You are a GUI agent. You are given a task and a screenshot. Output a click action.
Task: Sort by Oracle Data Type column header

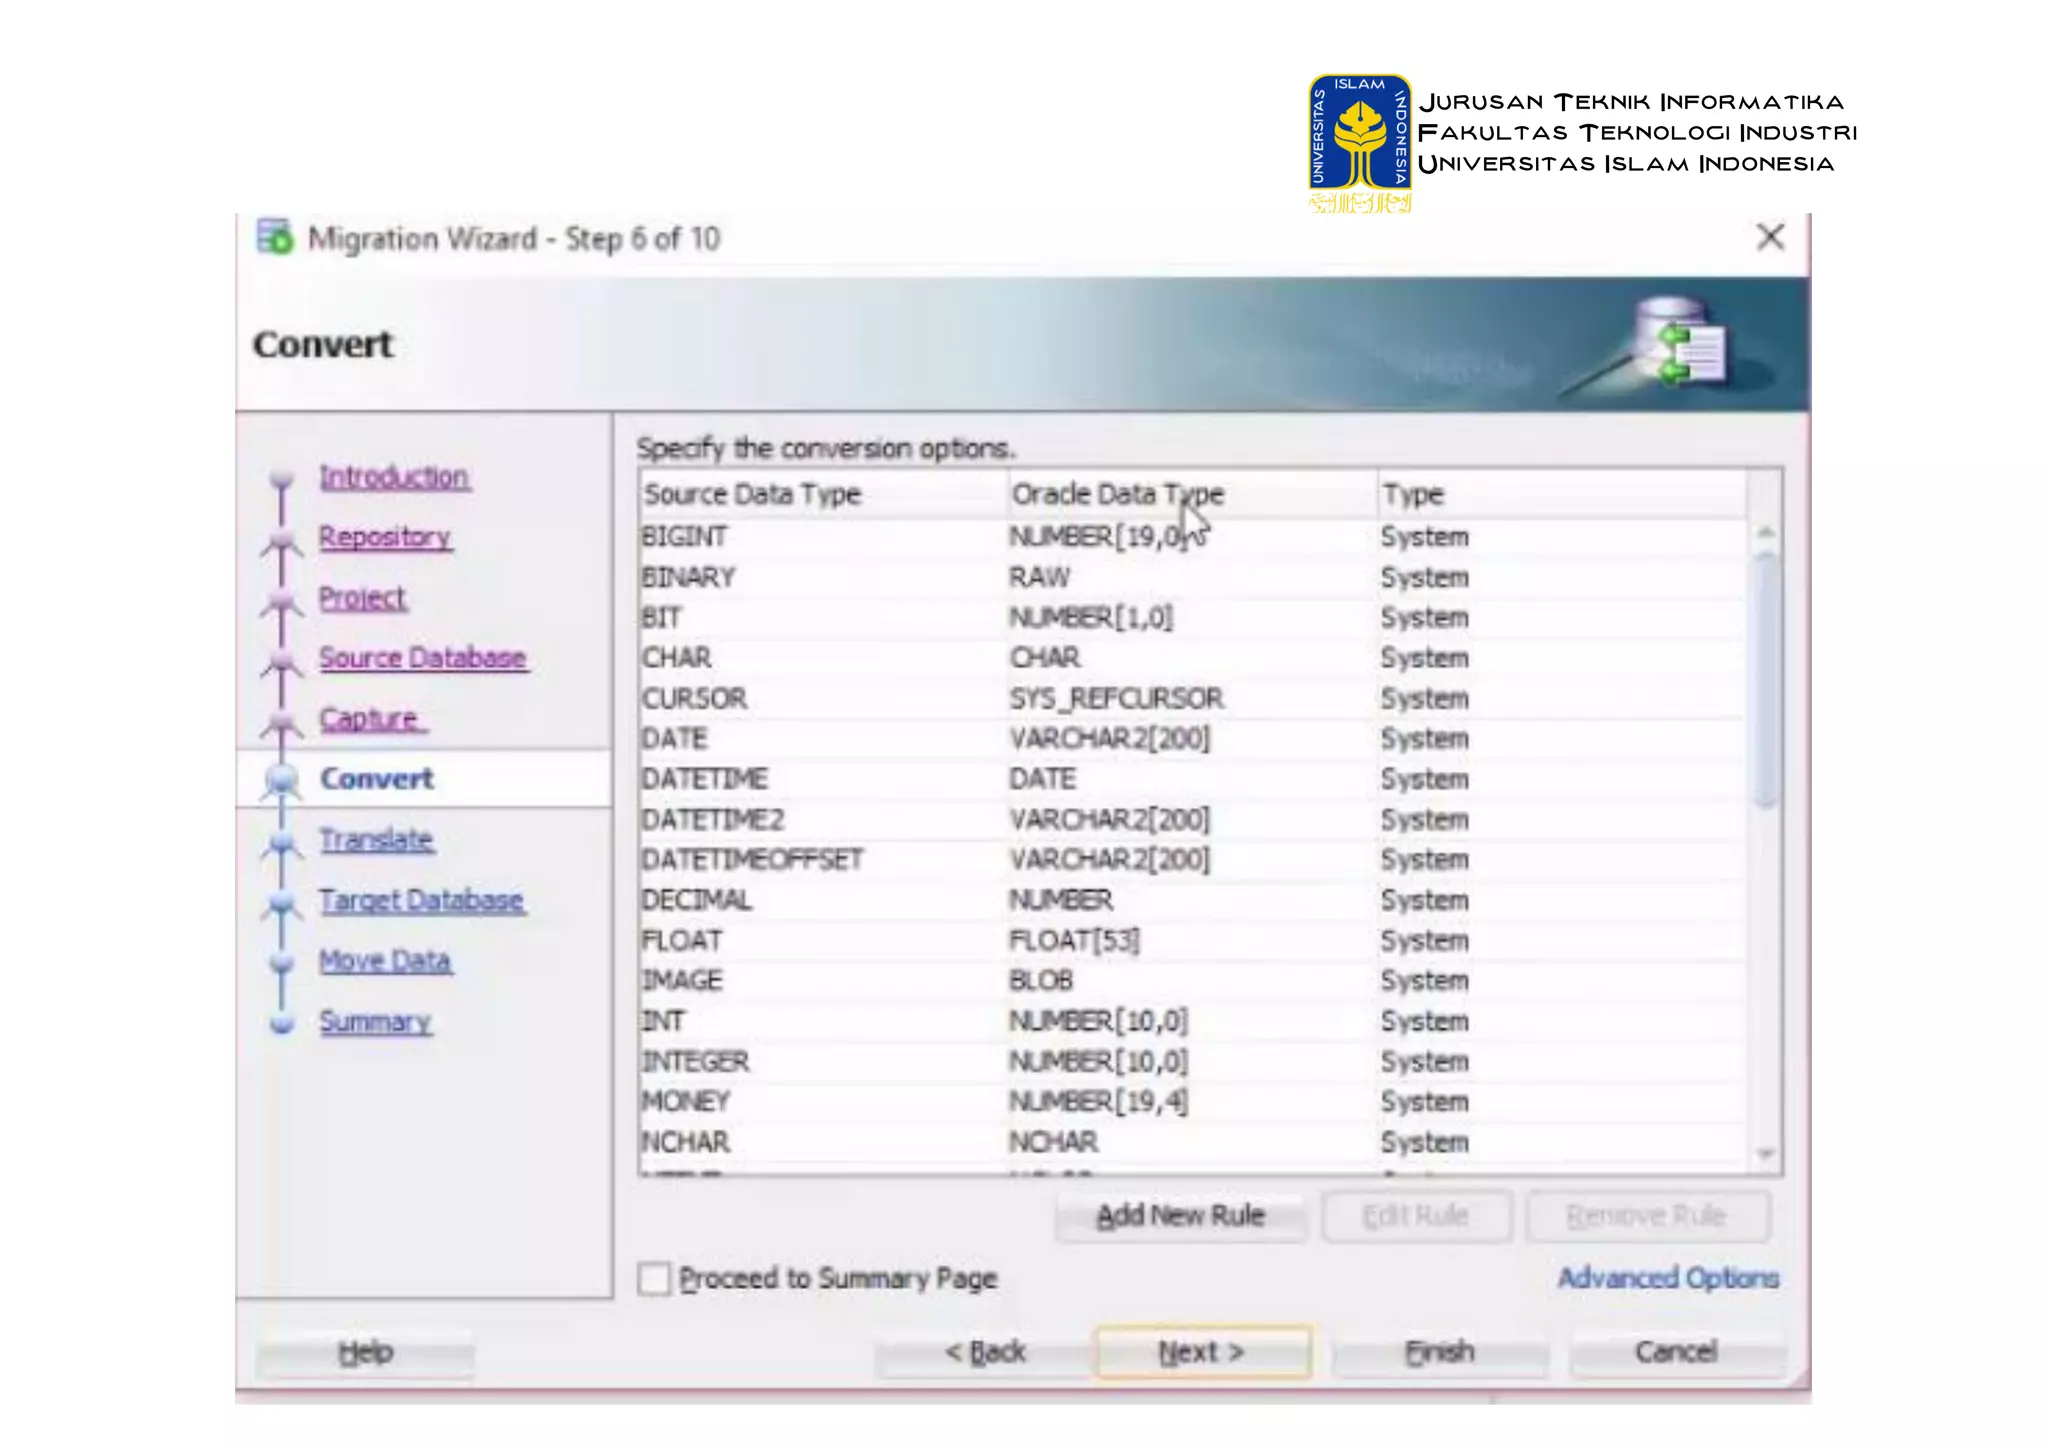tap(1192, 494)
